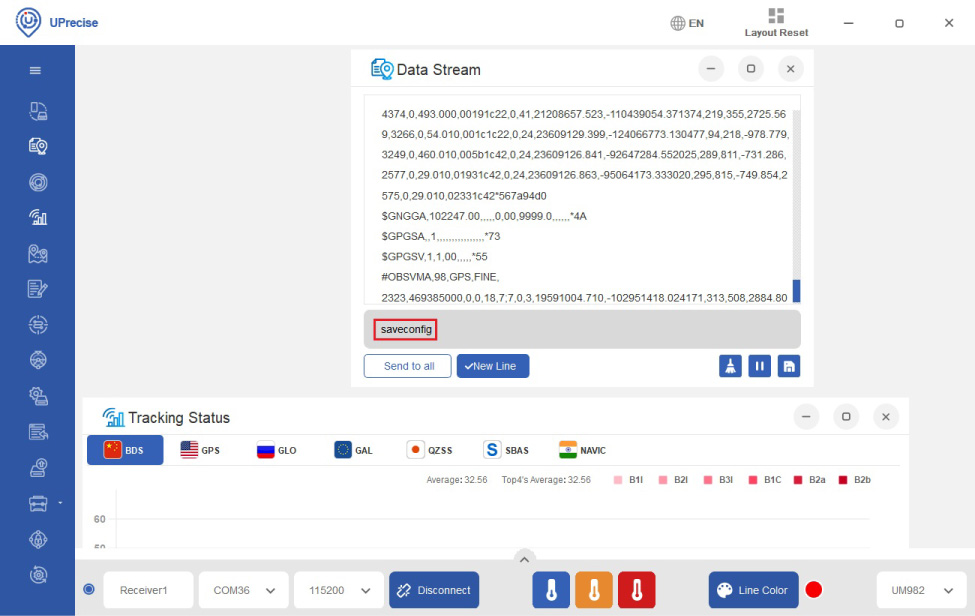Click the blue thermometer button
This screenshot has height=616, width=975.
pyautogui.click(x=550, y=590)
